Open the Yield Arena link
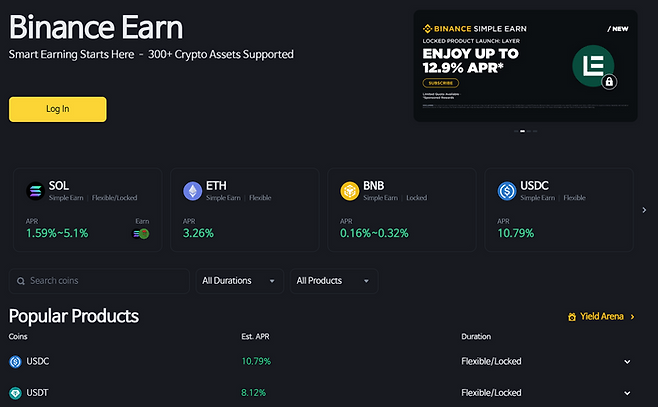The width and height of the screenshot is (658, 407). [602, 317]
